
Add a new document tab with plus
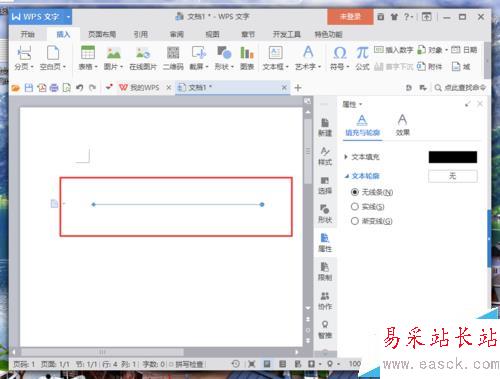click(298, 88)
